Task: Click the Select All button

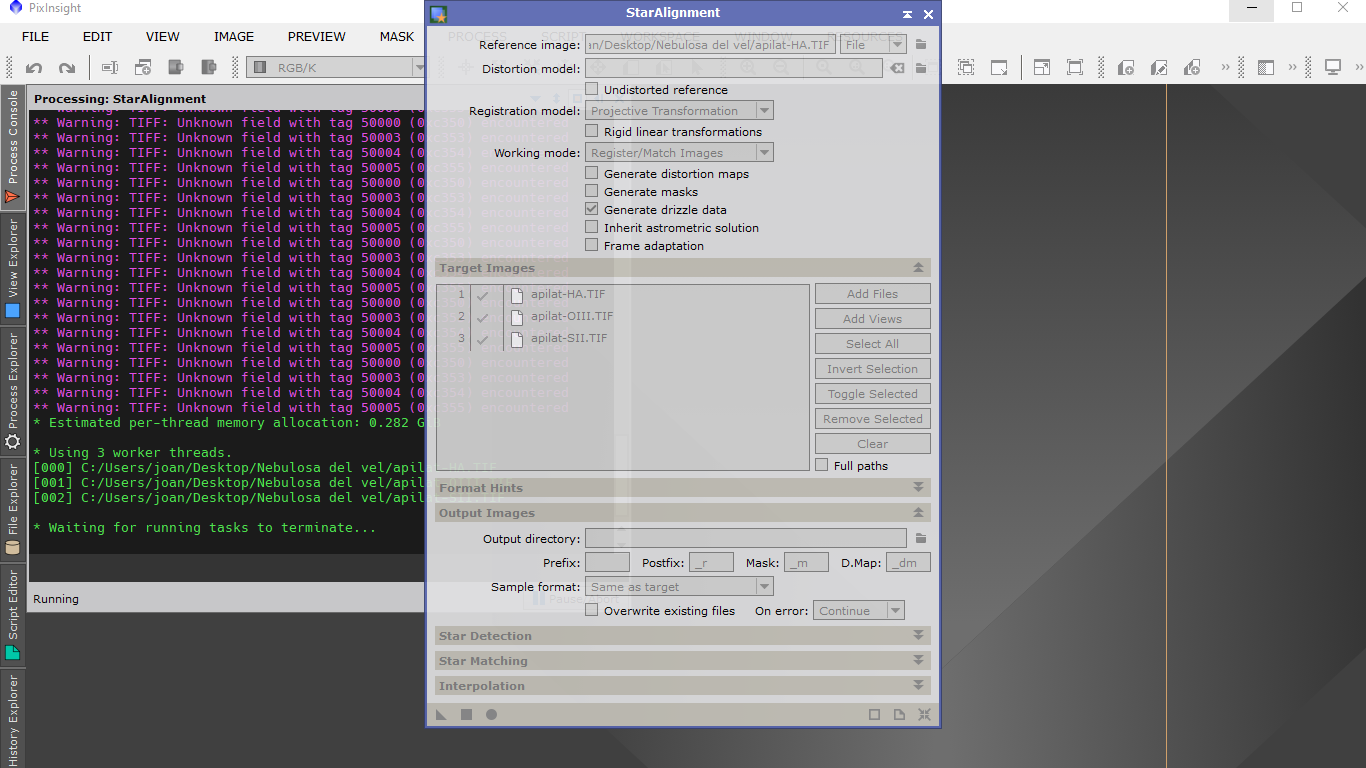Action: [x=873, y=344]
